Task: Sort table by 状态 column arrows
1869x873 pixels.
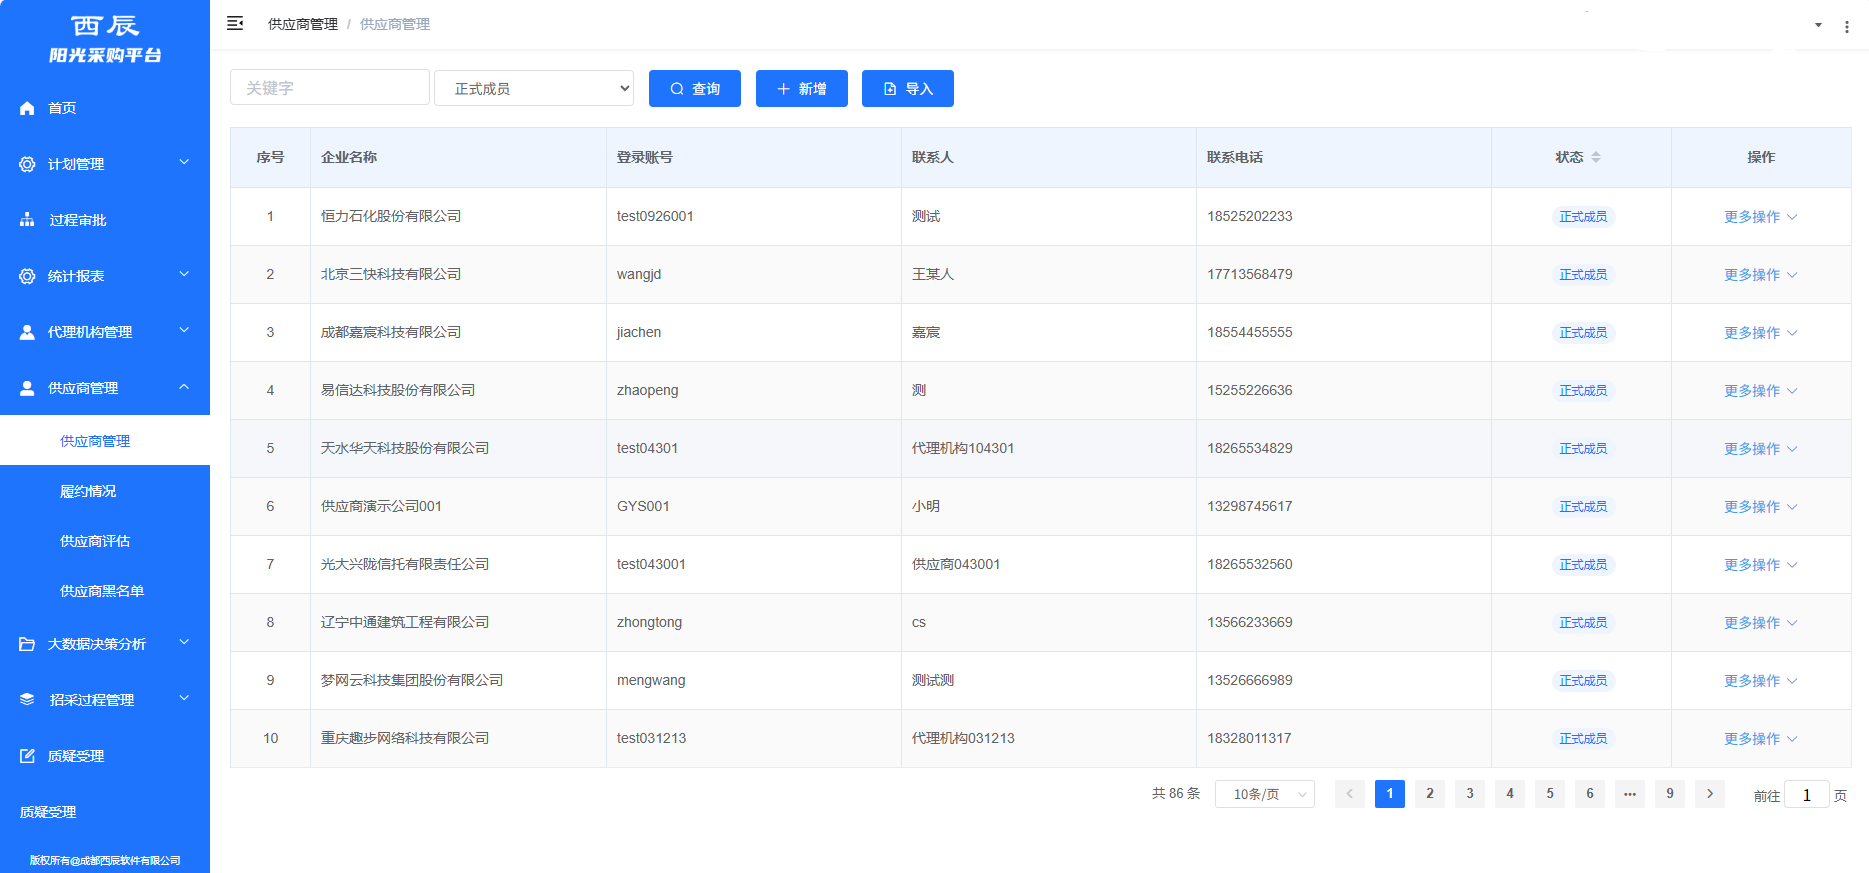Action: tap(1596, 157)
